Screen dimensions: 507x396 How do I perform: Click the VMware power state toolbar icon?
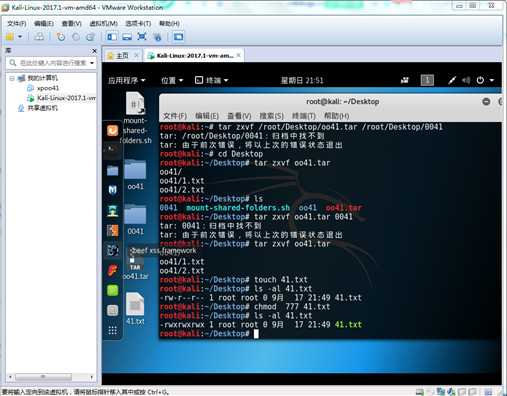pos(10,36)
